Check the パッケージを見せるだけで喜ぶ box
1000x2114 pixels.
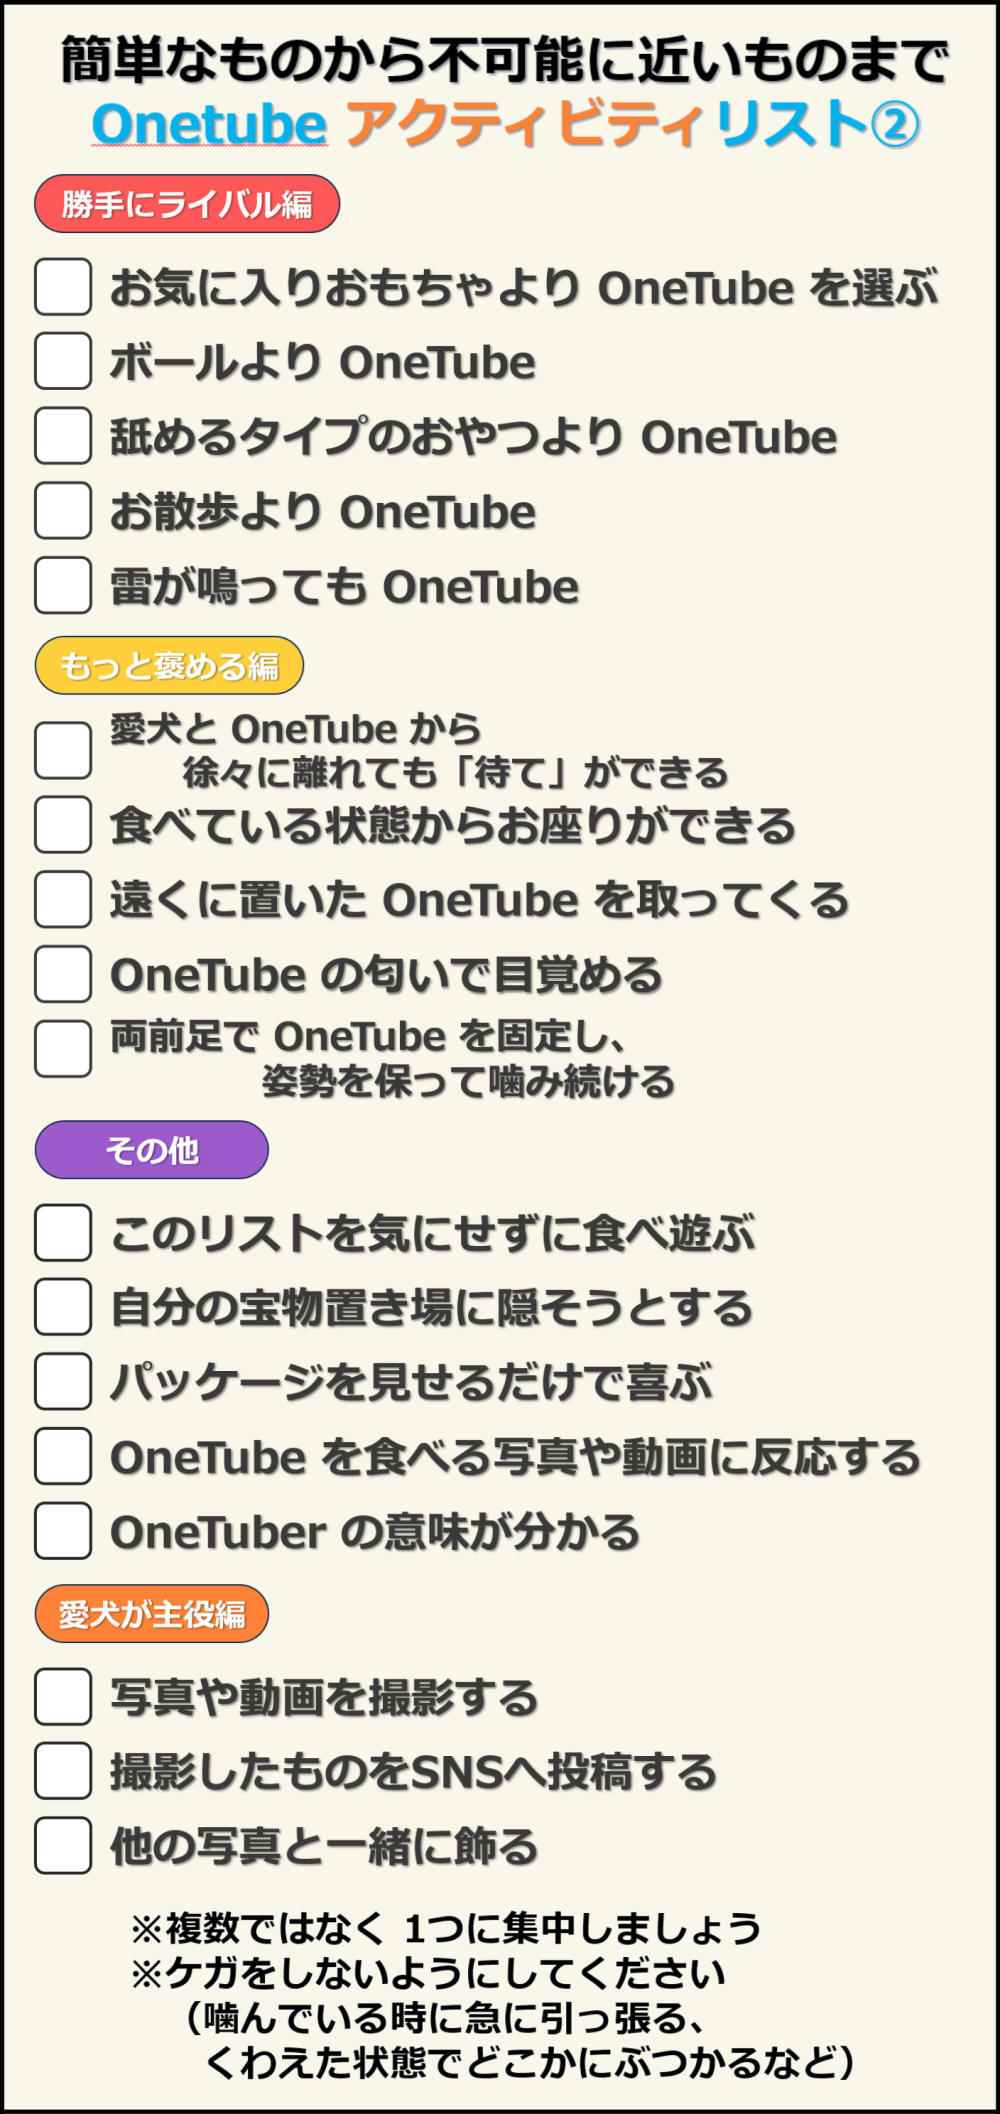(x=63, y=1381)
